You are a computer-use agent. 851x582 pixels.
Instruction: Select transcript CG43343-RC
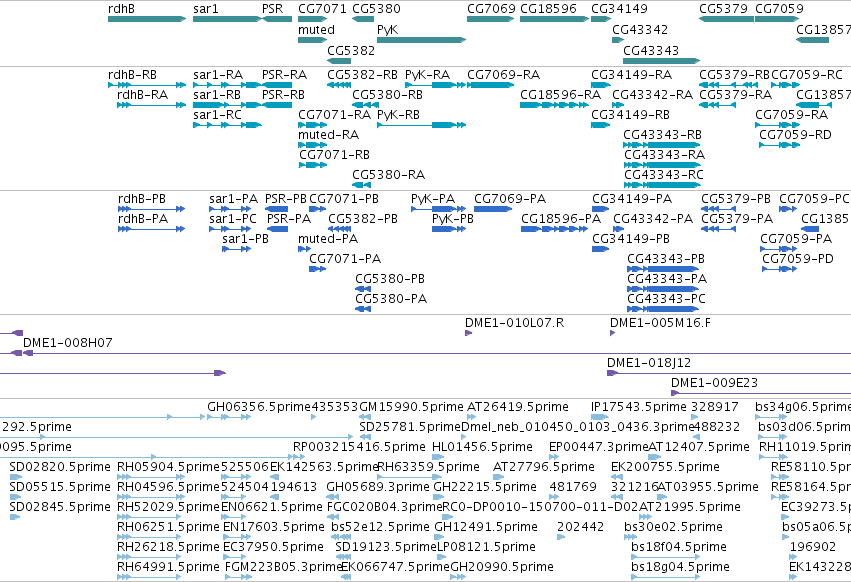tap(662, 186)
